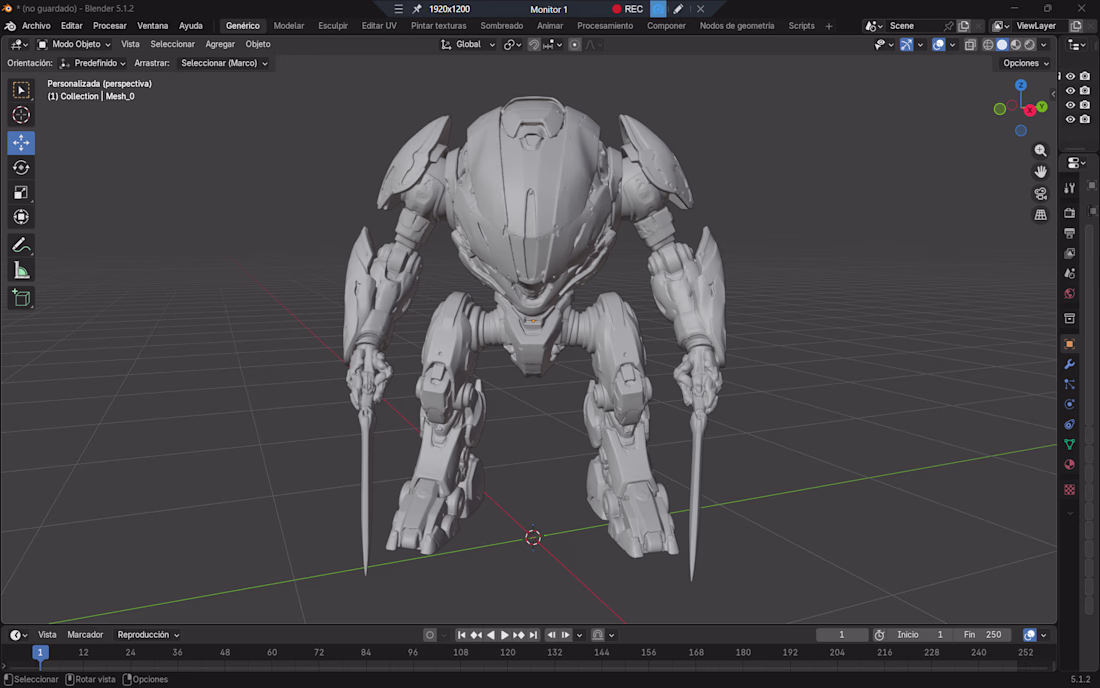Select the 3D Cursor tool

(21, 115)
